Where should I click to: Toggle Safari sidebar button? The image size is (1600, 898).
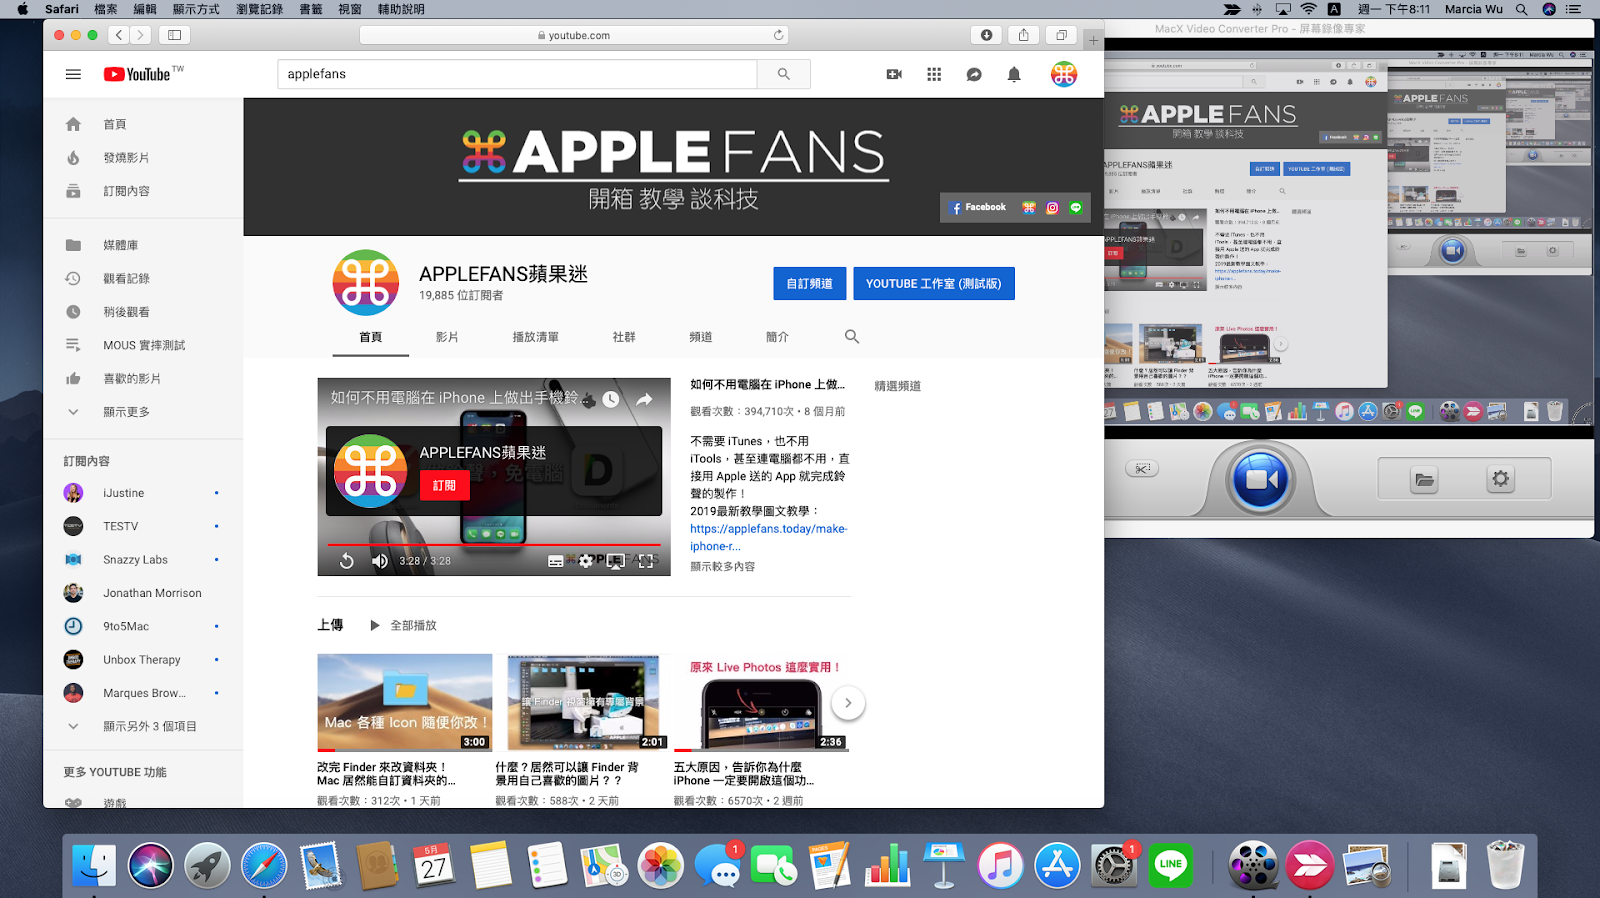(174, 35)
